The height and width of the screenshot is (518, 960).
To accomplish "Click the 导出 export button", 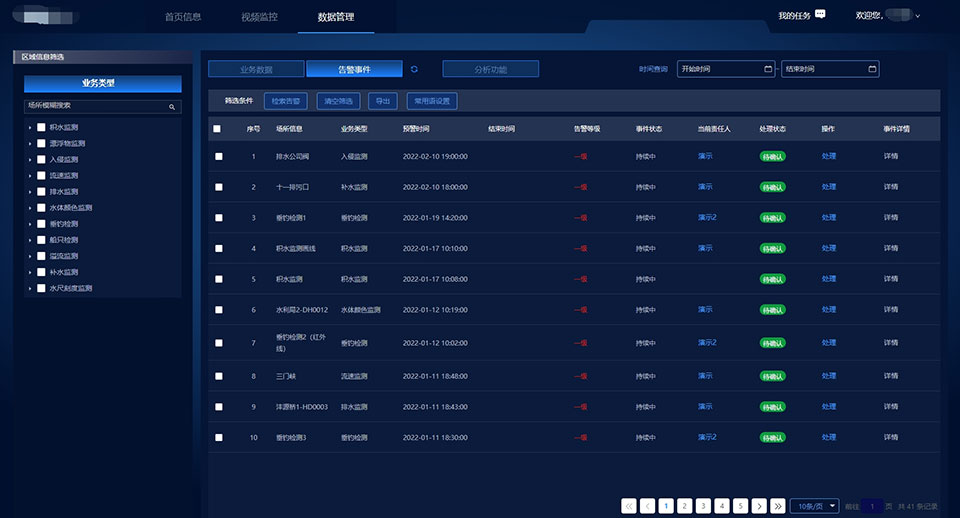I will (382, 101).
